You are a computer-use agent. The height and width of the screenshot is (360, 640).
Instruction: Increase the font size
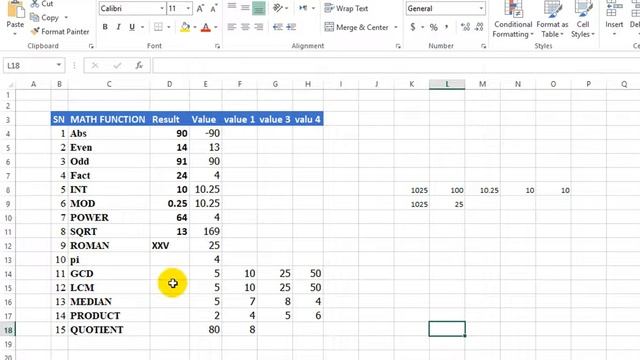click(200, 8)
